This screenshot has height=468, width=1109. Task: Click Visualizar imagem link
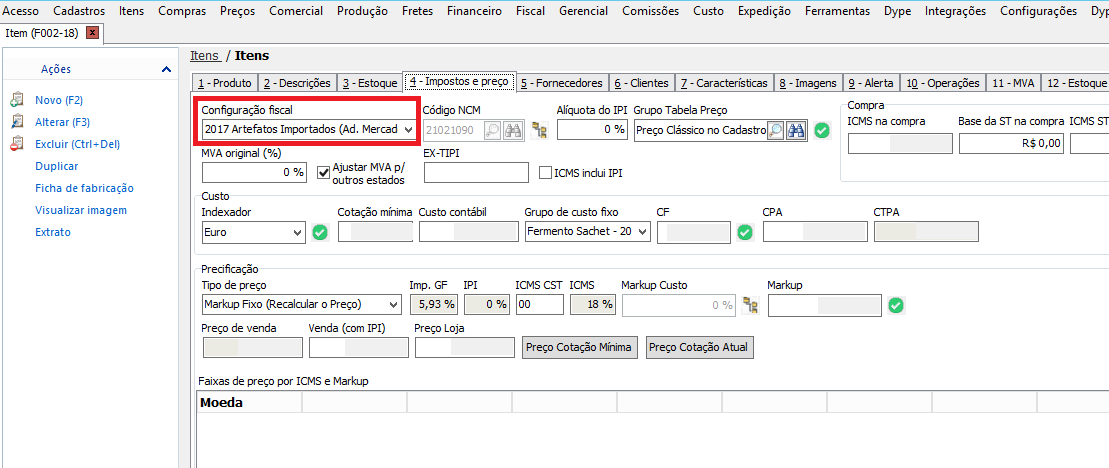pos(81,210)
